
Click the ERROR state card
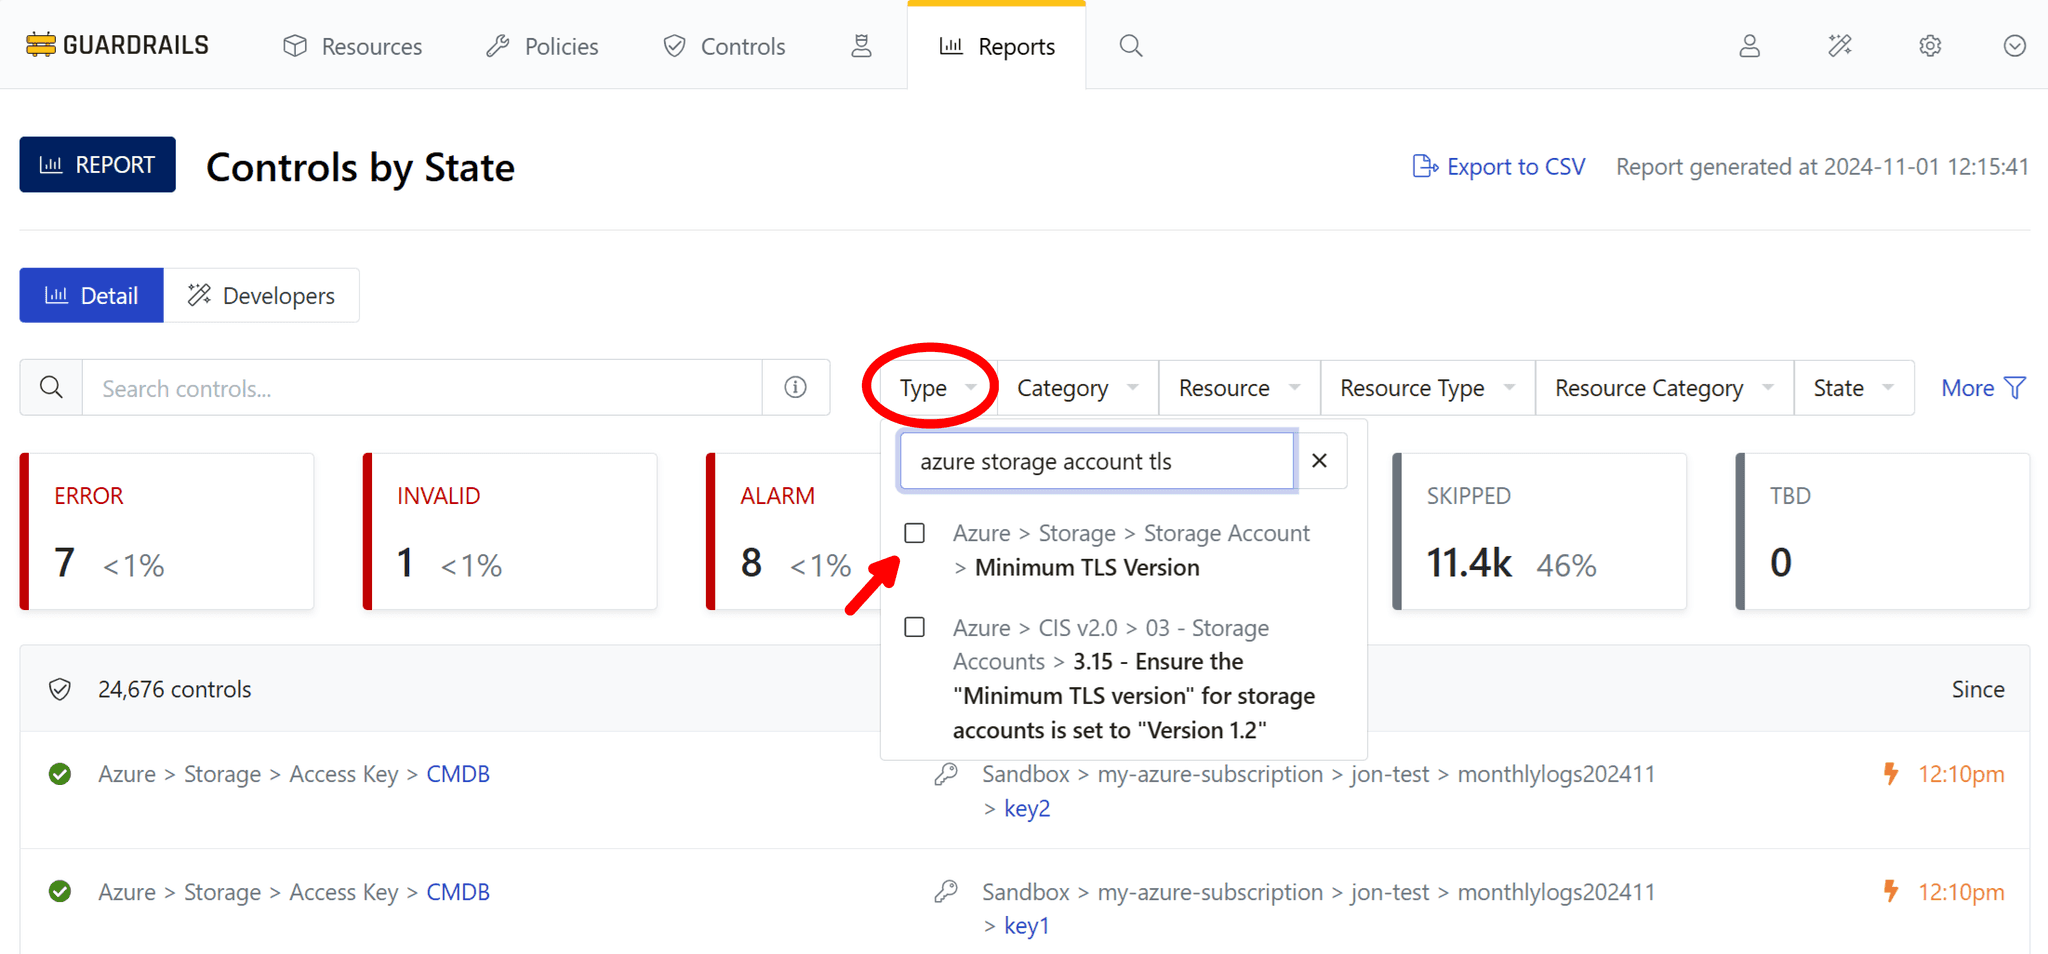tap(167, 531)
